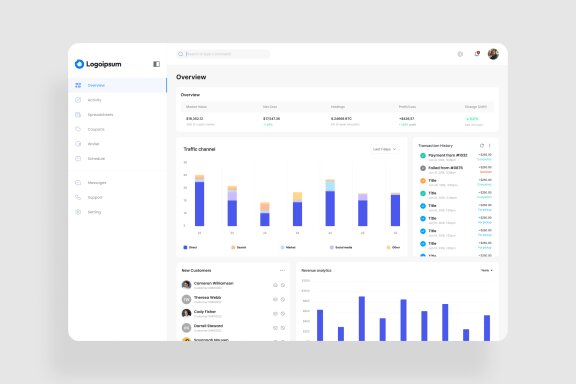Open the Setting sidebar menu item
The height and width of the screenshot is (384, 576).
(118, 212)
